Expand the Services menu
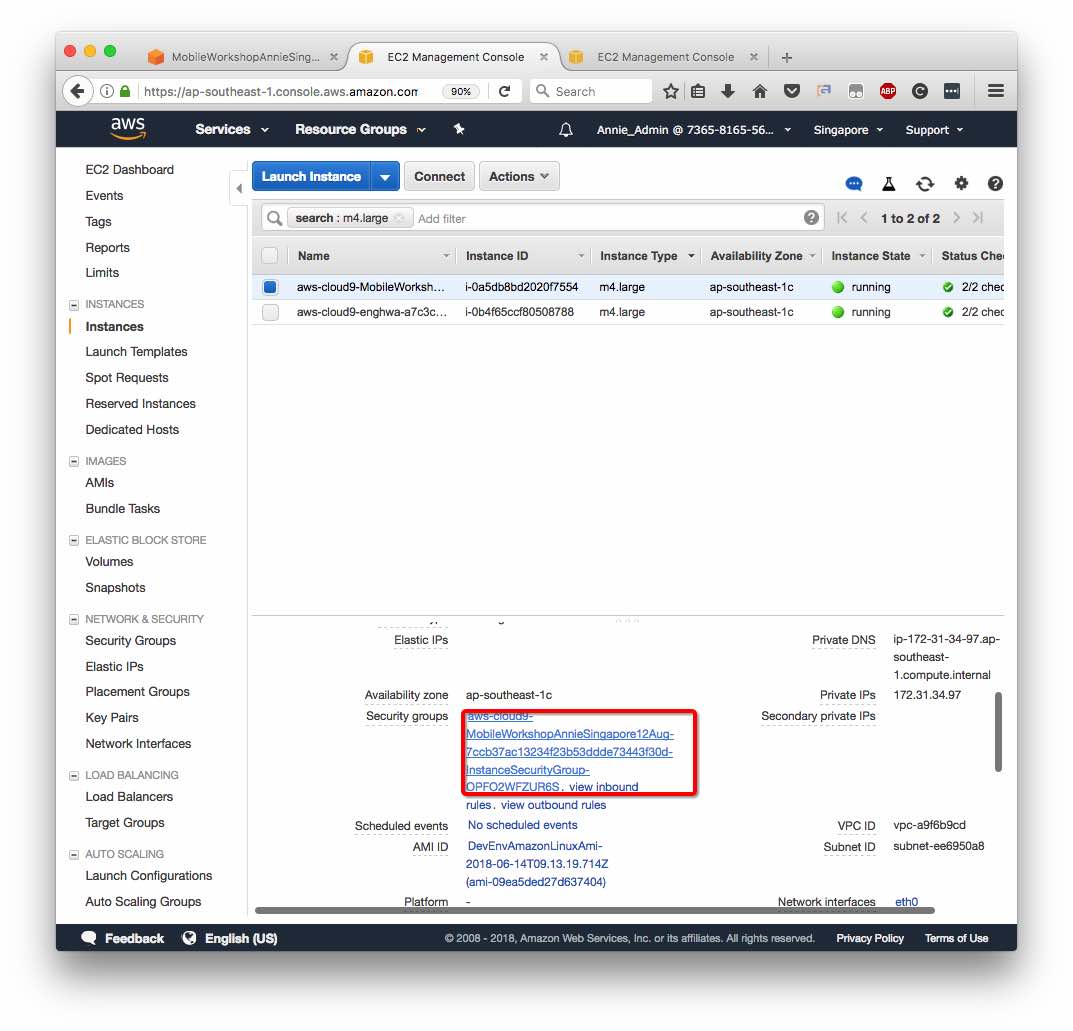Image resolution: width=1073 pixels, height=1031 pixels. [x=231, y=129]
